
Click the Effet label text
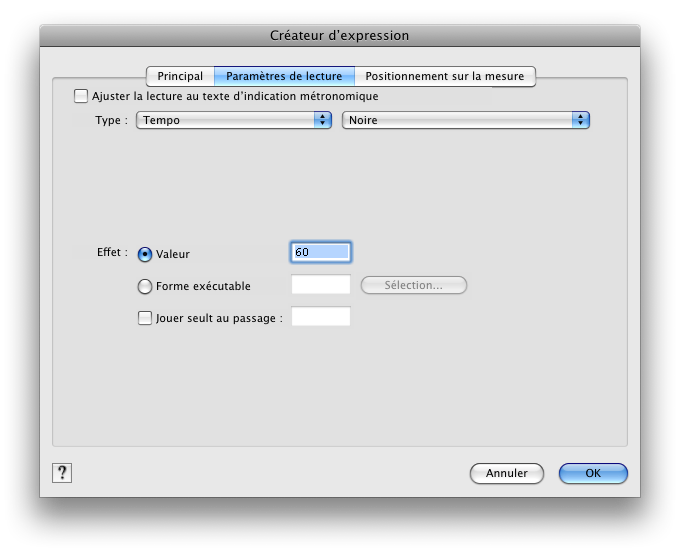pyautogui.click(x=112, y=252)
